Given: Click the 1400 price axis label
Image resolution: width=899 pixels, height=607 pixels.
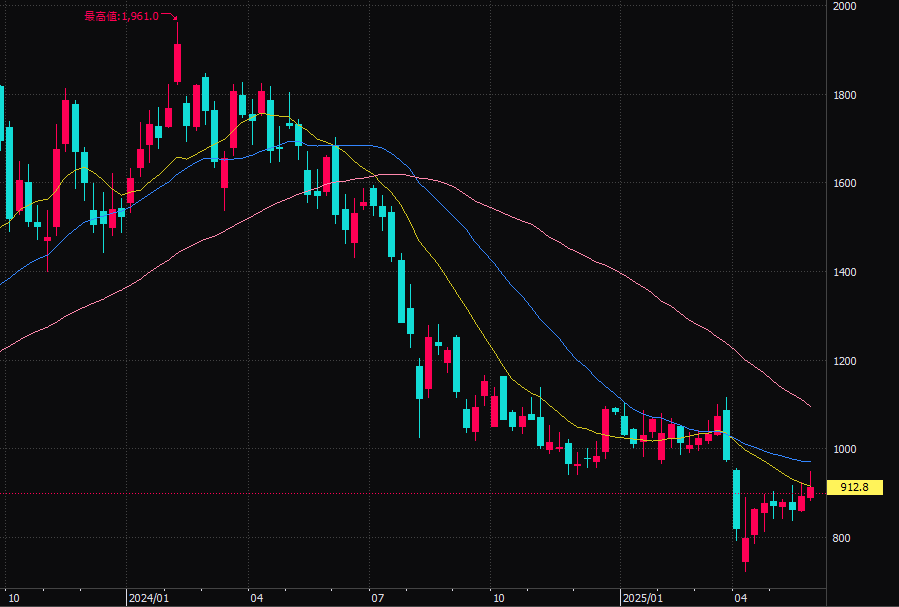Looking at the screenshot, I should click(x=845, y=272).
